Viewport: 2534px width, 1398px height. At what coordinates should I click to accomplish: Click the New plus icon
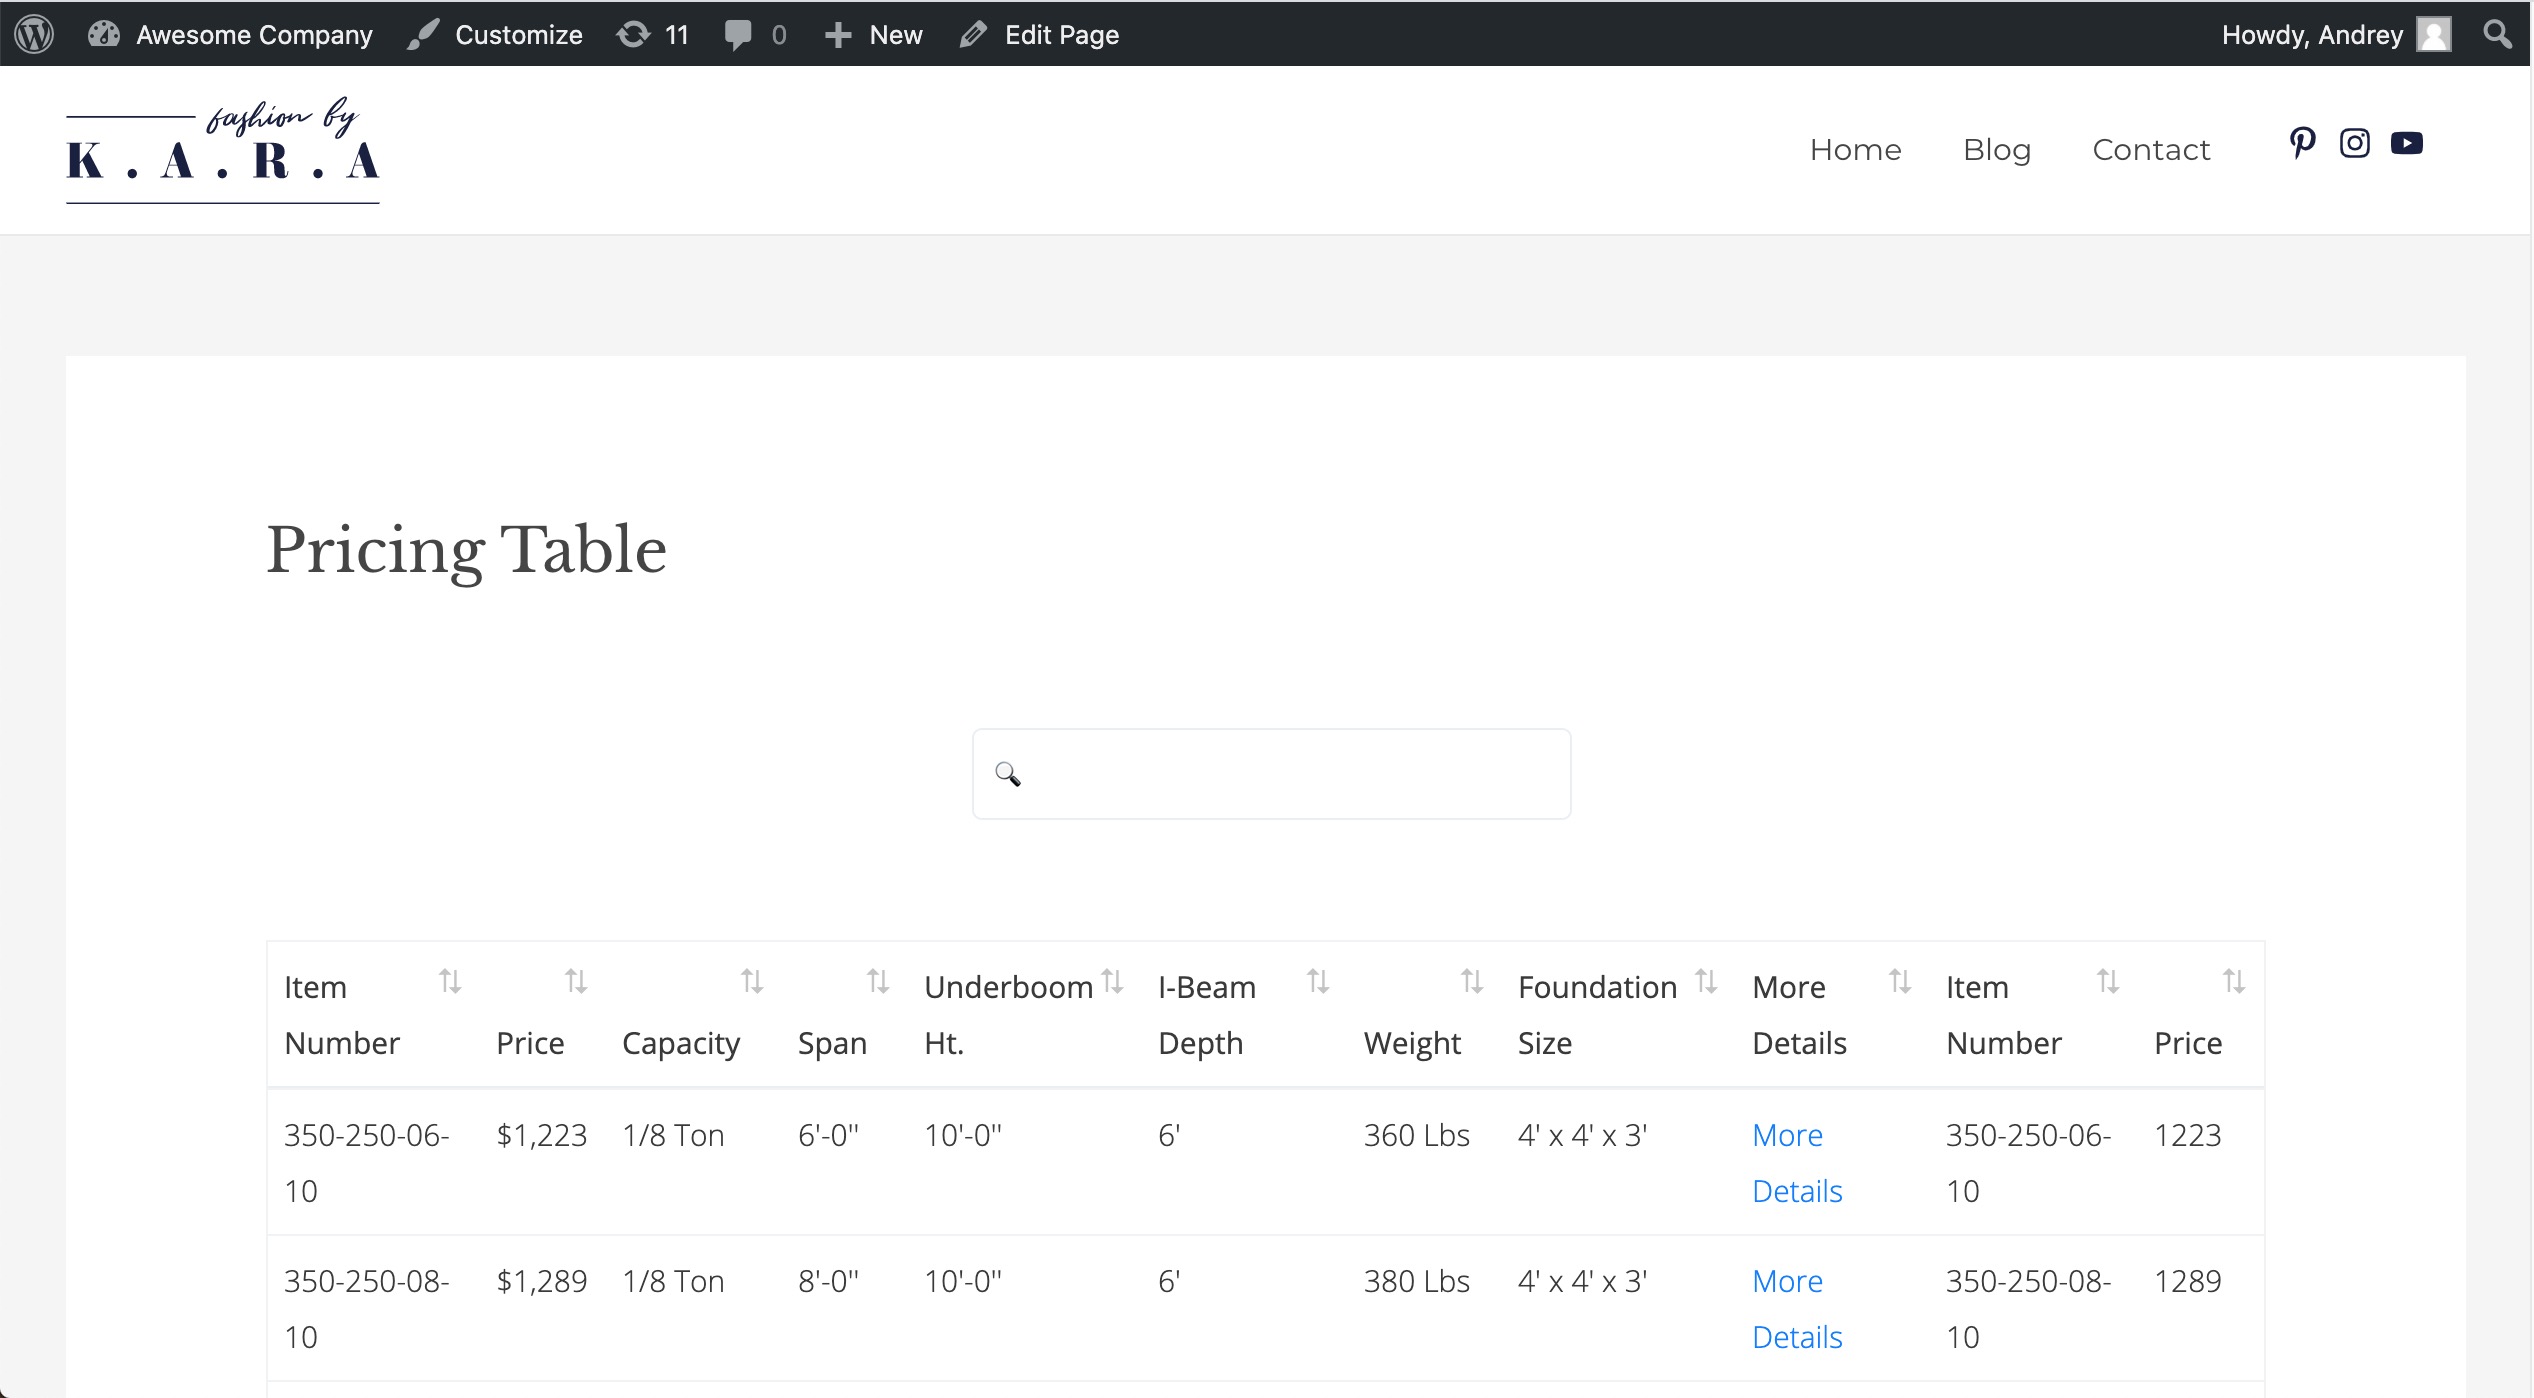click(x=838, y=35)
